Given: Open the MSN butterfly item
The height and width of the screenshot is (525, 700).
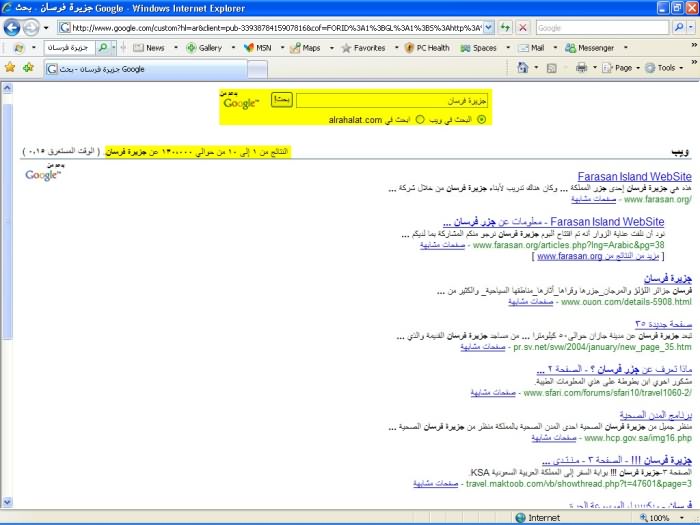Looking at the screenshot, I should (x=258, y=48).
